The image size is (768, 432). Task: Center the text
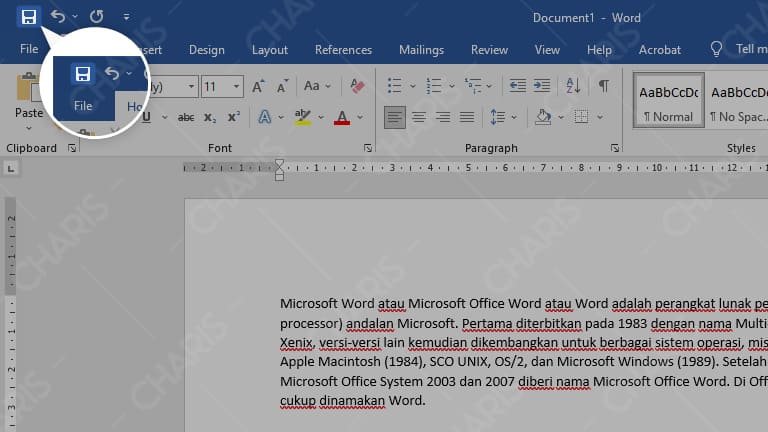[419, 117]
